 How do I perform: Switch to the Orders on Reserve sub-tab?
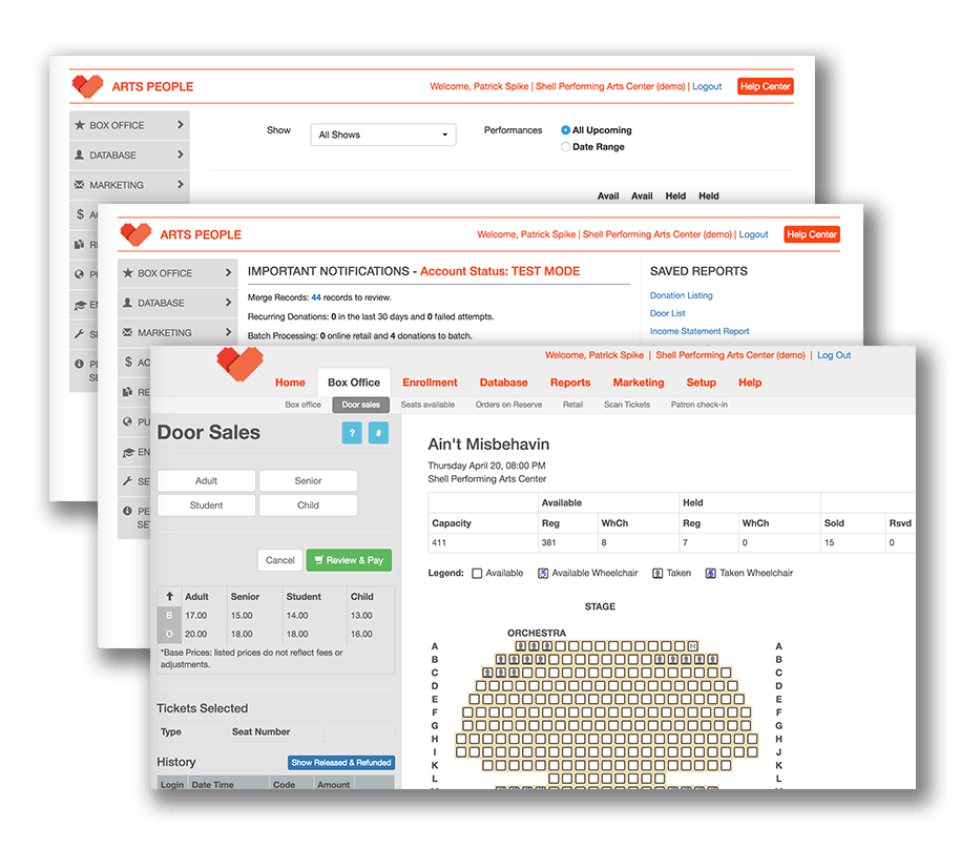coord(508,405)
